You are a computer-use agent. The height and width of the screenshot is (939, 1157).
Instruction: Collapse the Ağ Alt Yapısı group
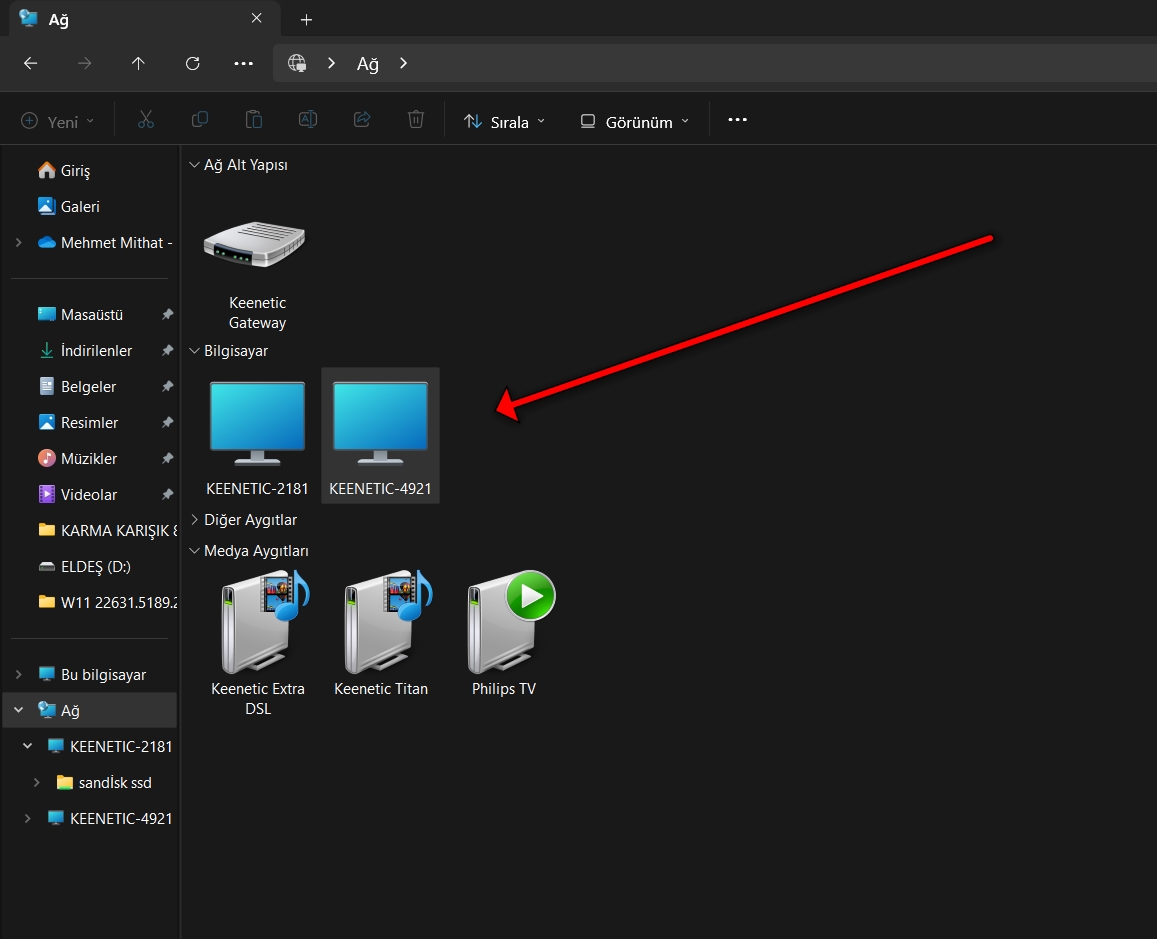[194, 165]
